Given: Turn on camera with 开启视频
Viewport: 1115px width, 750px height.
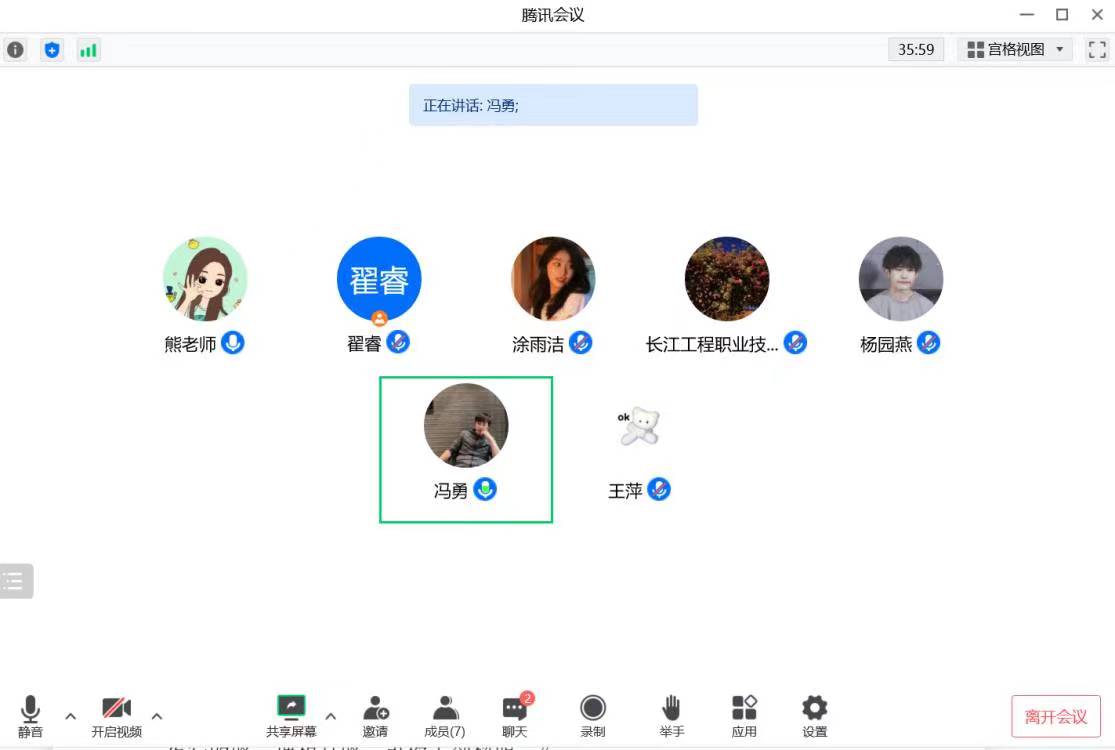Looking at the screenshot, I should pos(117,716).
